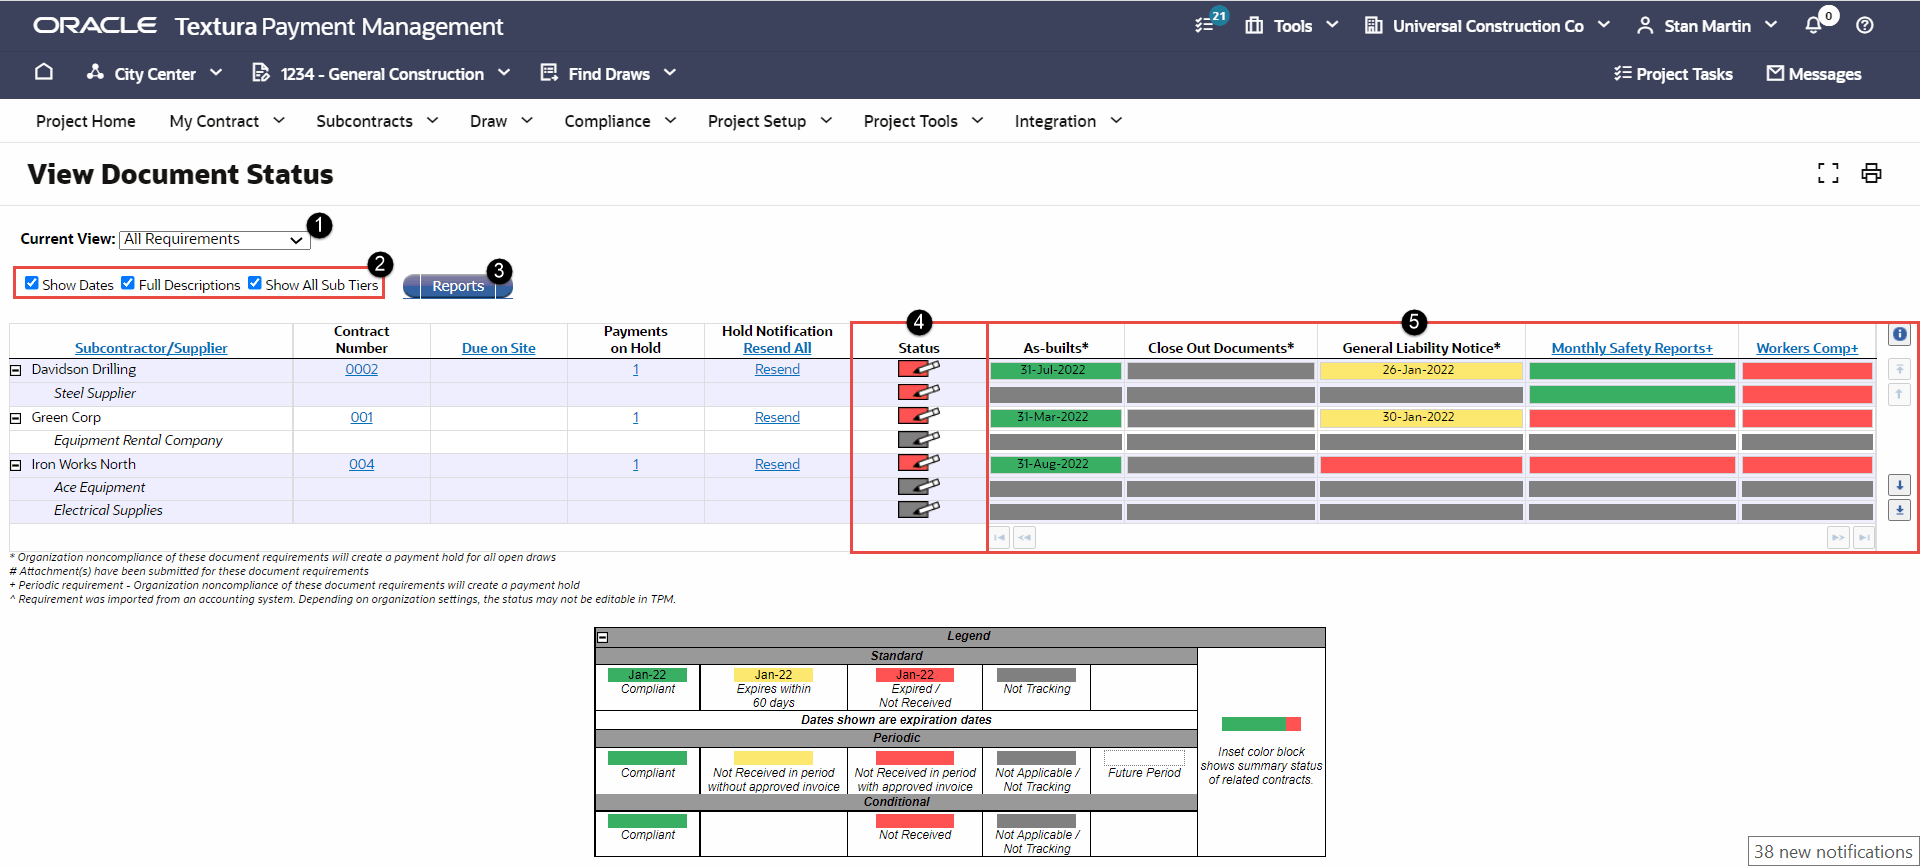Expand the Tools dropdown
The image size is (1920, 866).
(1291, 26)
